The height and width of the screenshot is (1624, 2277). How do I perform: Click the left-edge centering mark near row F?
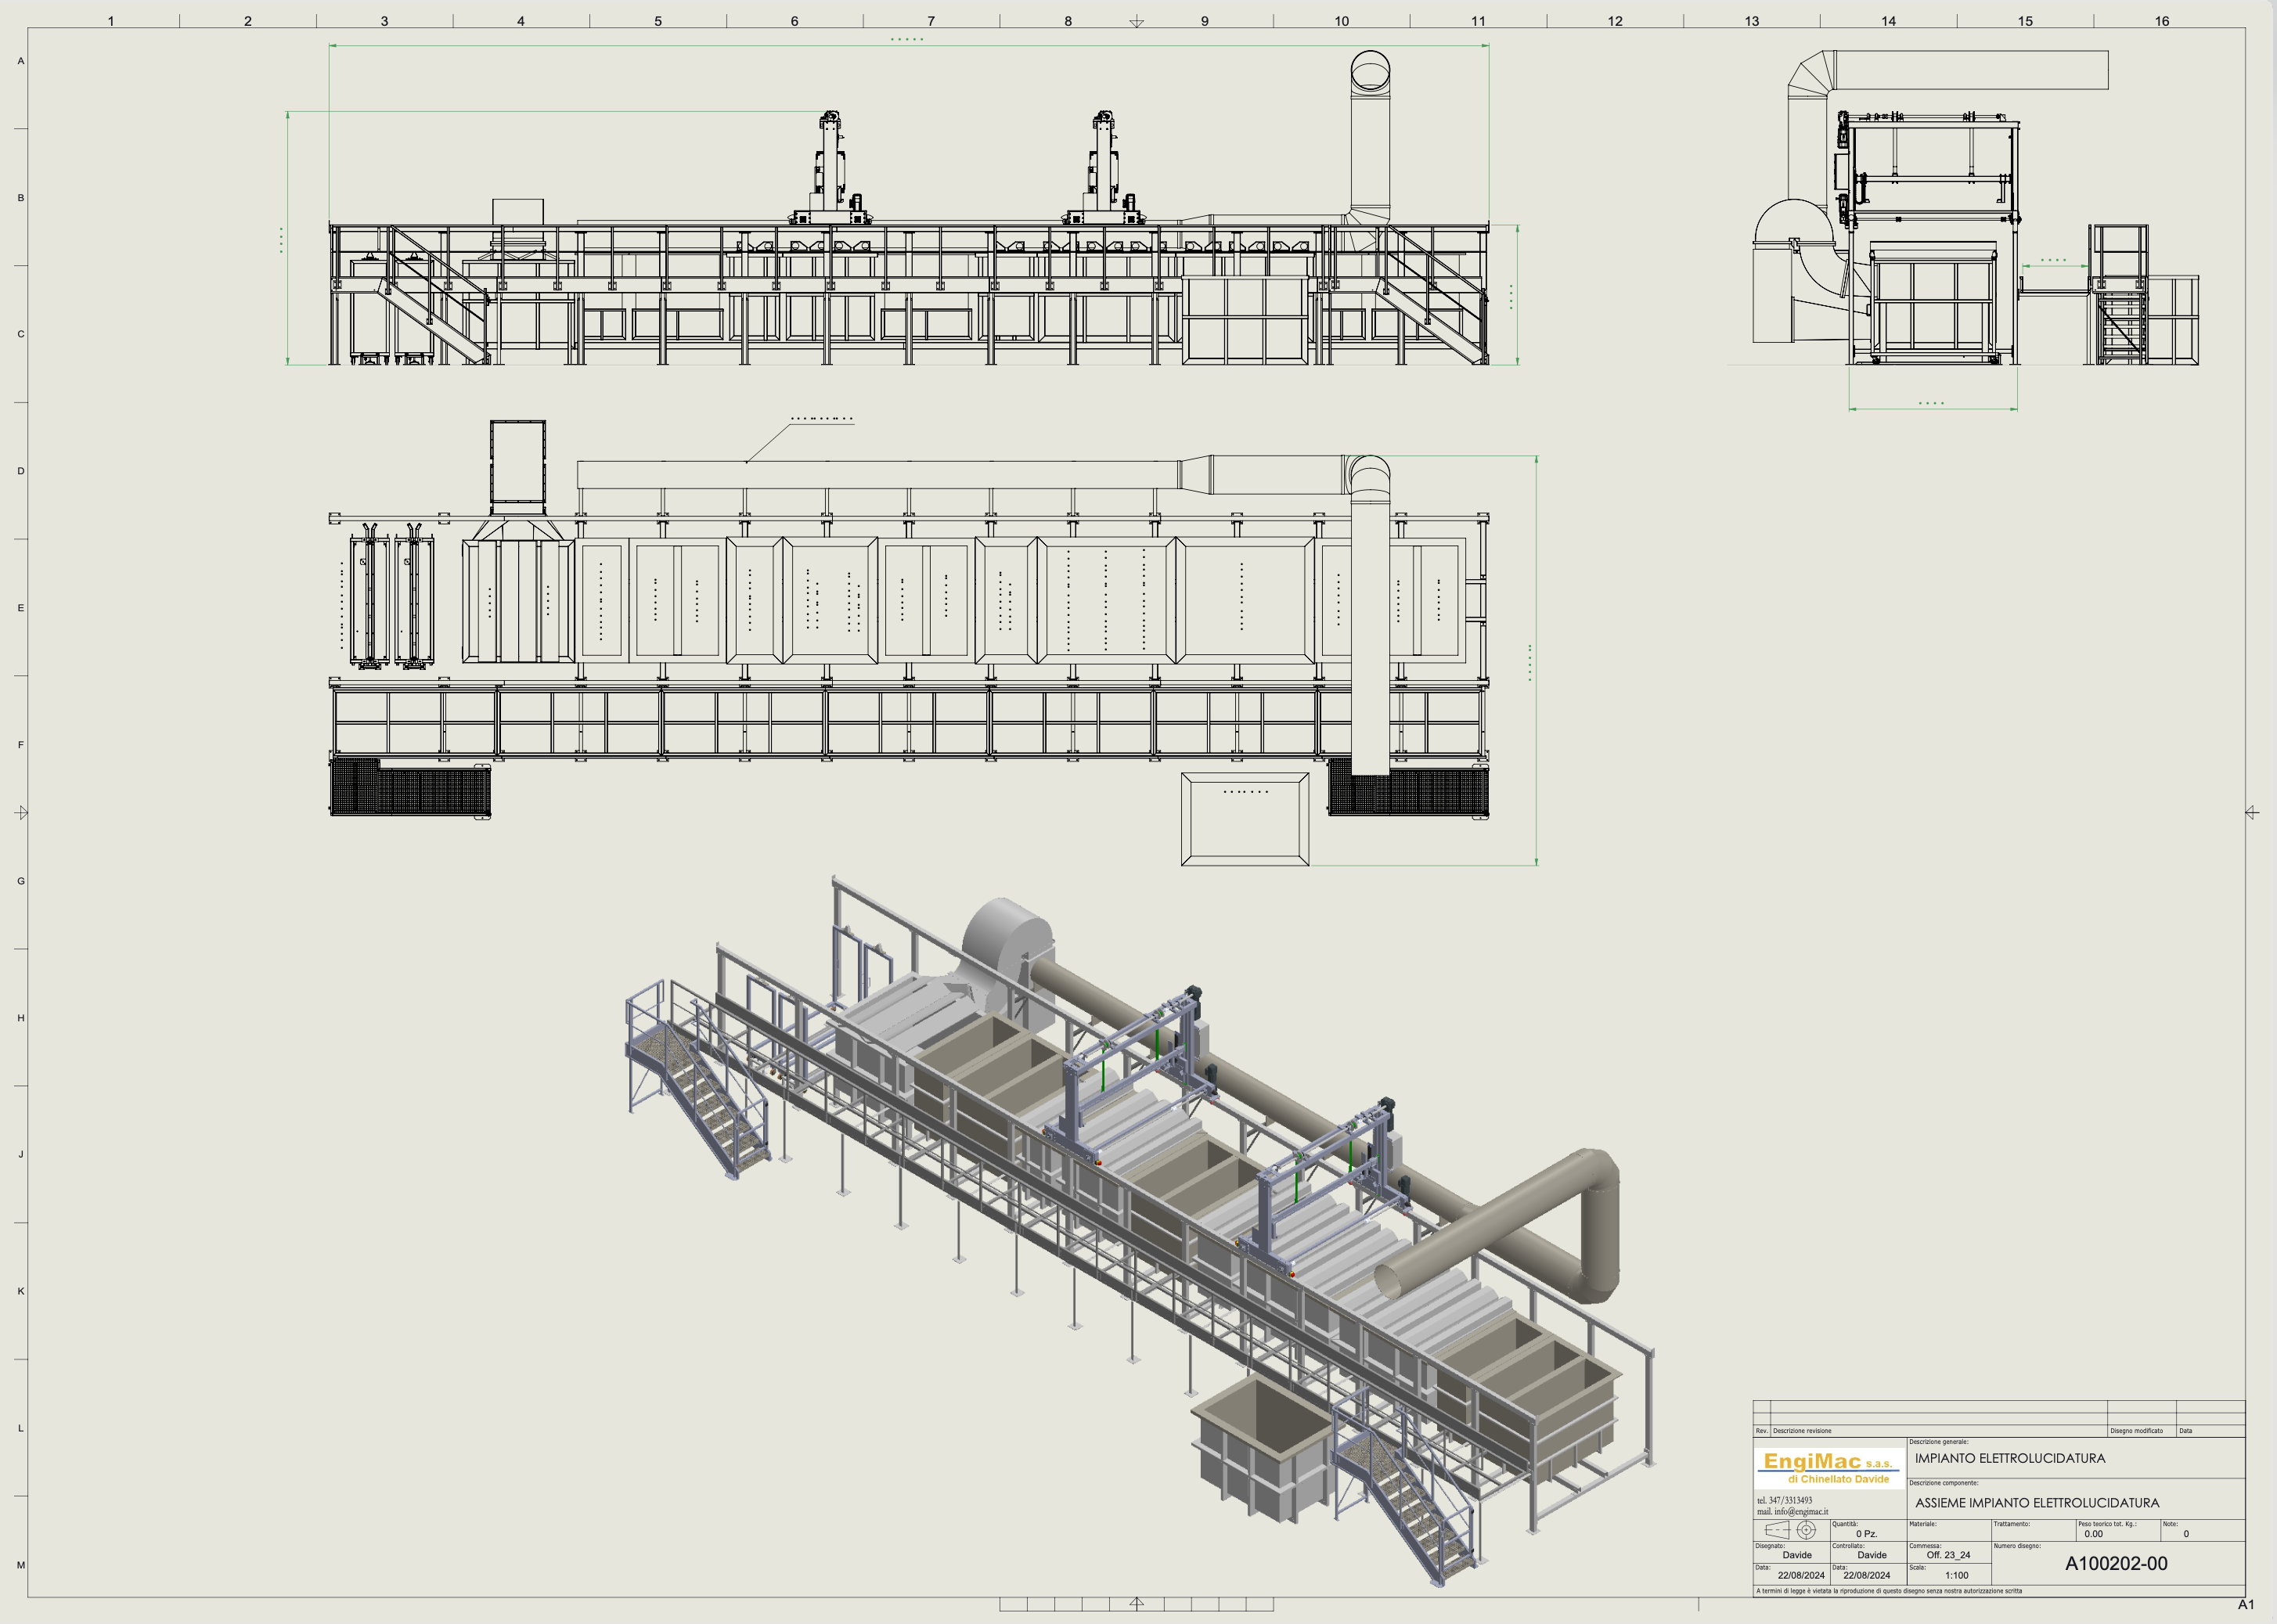click(22, 812)
